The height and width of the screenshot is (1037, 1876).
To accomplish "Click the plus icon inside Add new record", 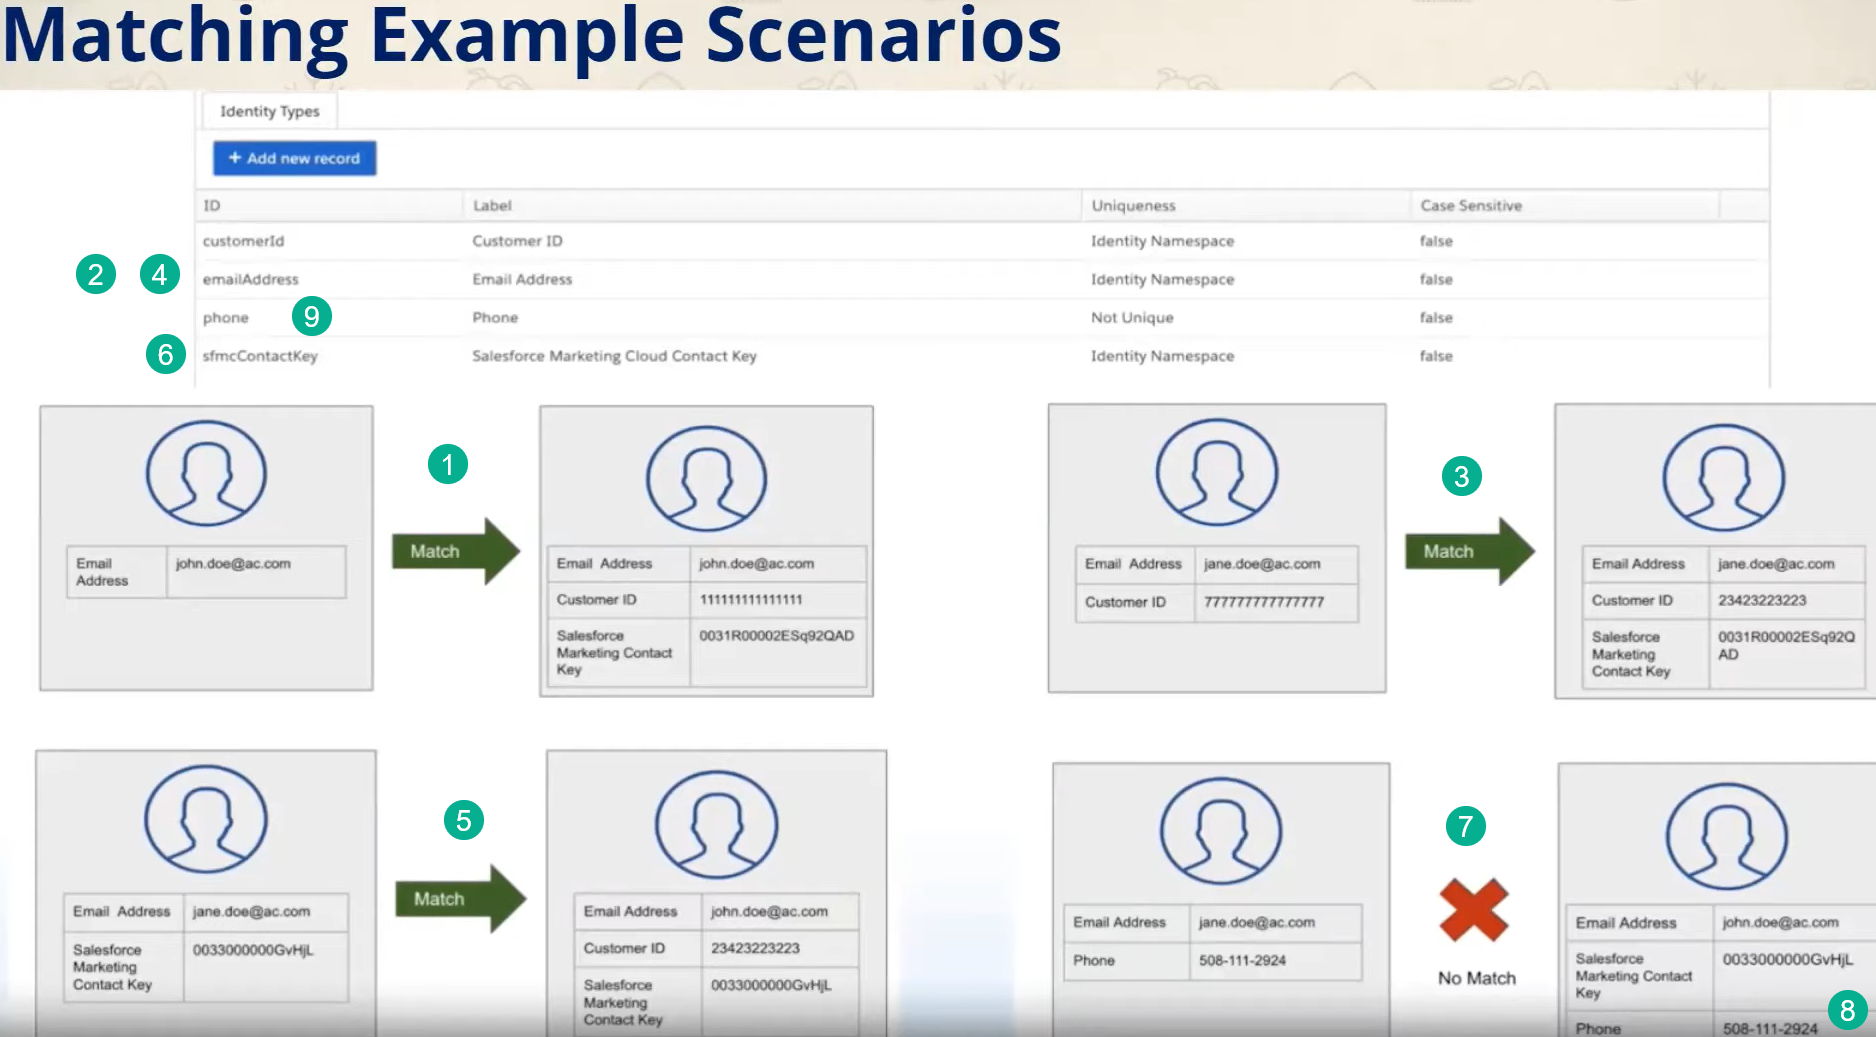I will 234,158.
